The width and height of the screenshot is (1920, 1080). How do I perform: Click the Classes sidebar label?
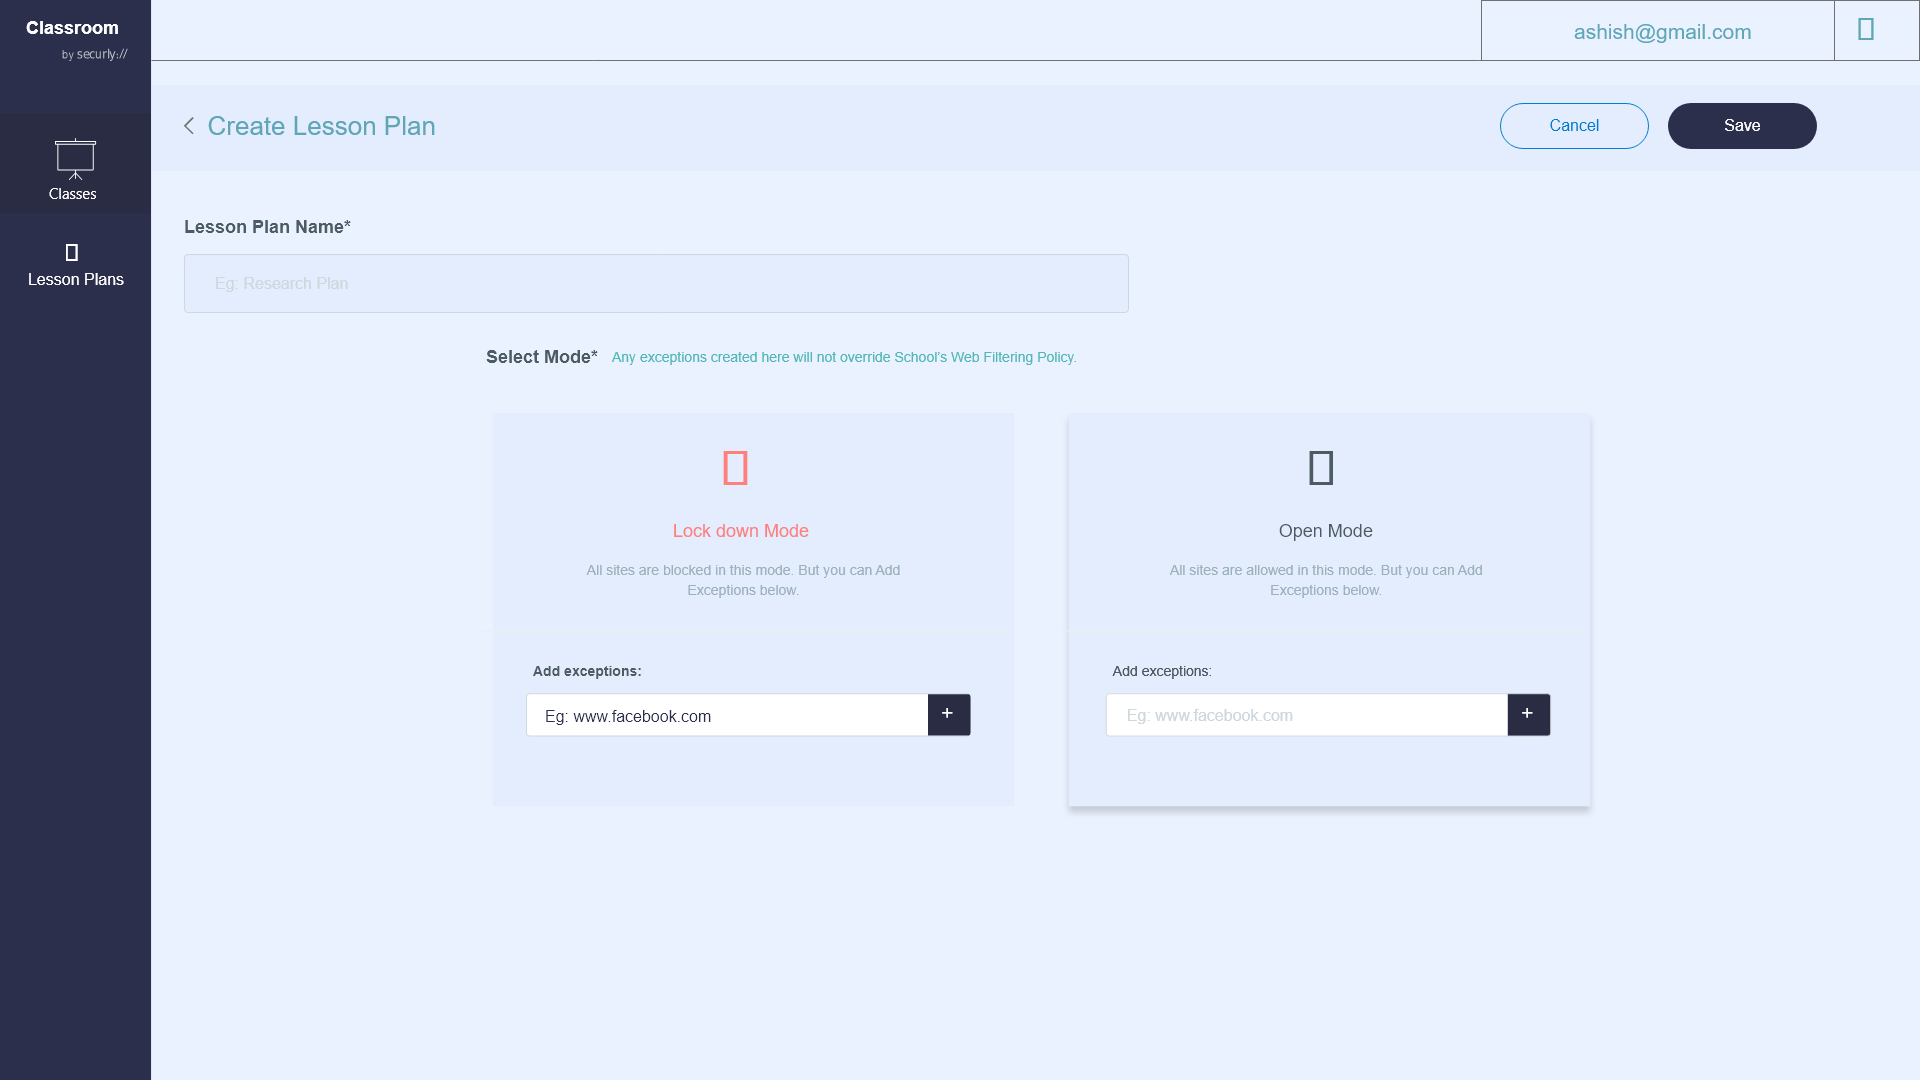[x=73, y=194]
